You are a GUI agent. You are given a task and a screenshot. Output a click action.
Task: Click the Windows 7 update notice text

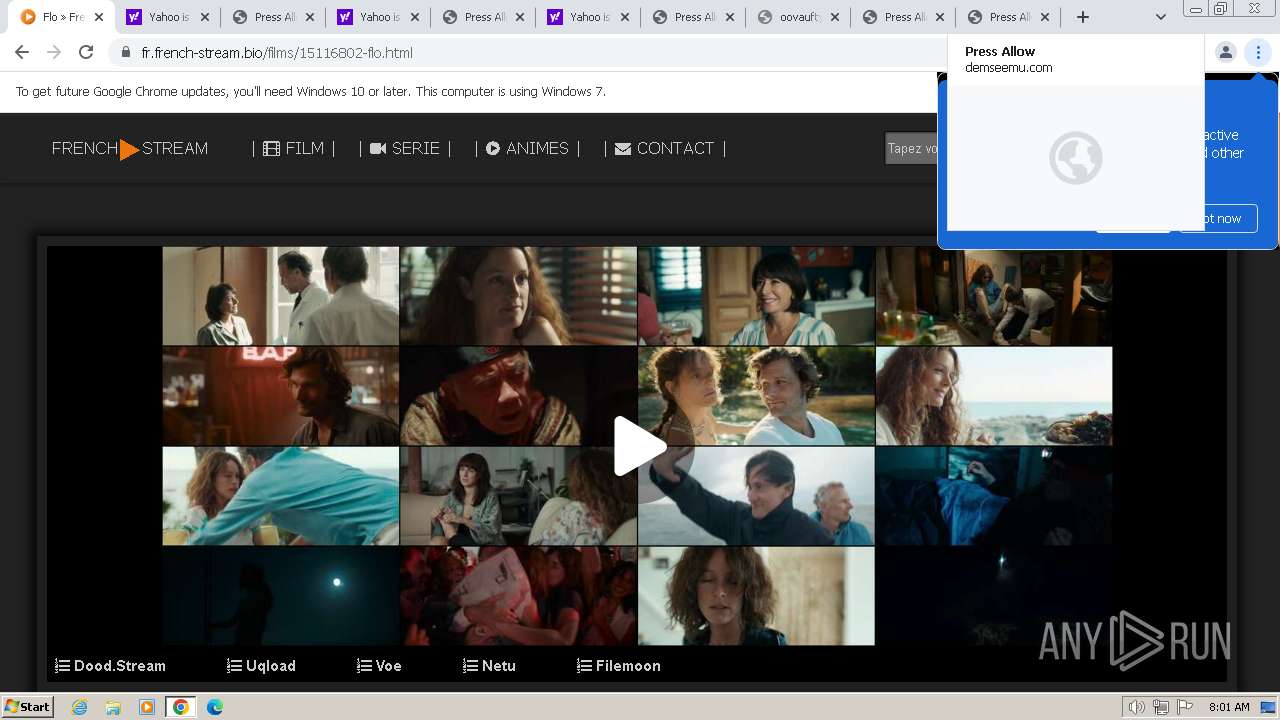click(311, 91)
